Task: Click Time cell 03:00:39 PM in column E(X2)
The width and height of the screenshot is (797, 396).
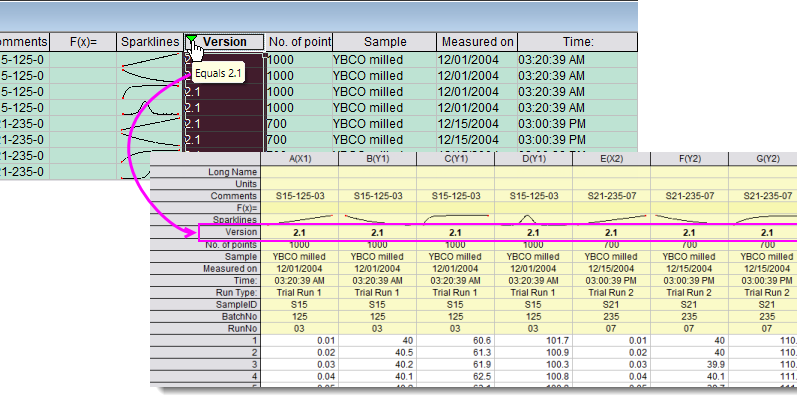Action: pos(611,281)
